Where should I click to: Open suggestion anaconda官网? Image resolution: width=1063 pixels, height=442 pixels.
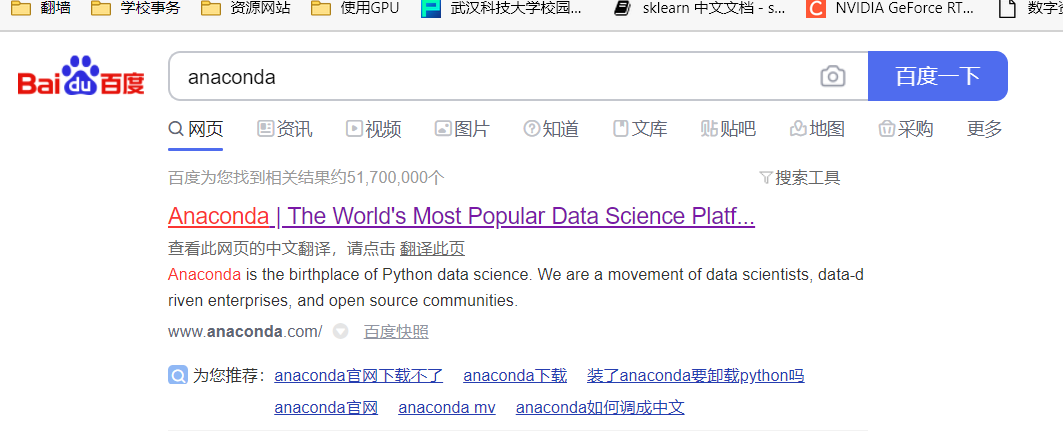pos(326,408)
